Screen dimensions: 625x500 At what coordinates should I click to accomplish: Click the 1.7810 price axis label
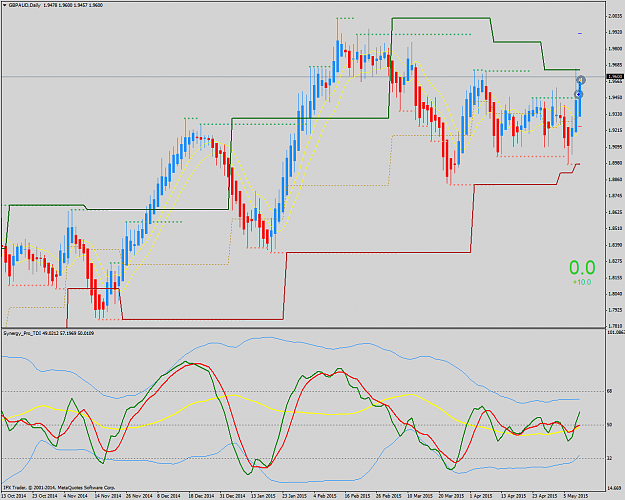615,326
